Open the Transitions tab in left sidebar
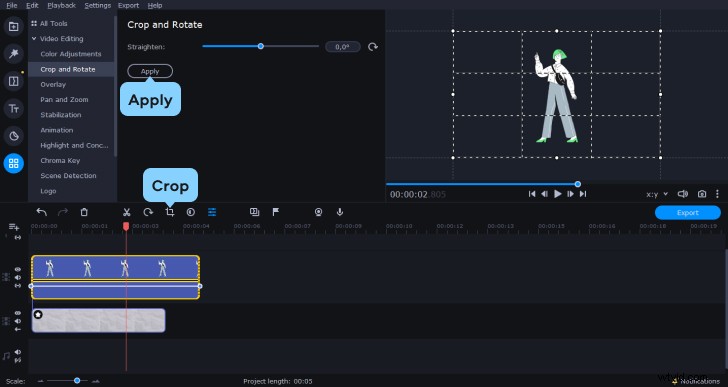Viewport: 728px width, 387px height. click(x=13, y=81)
